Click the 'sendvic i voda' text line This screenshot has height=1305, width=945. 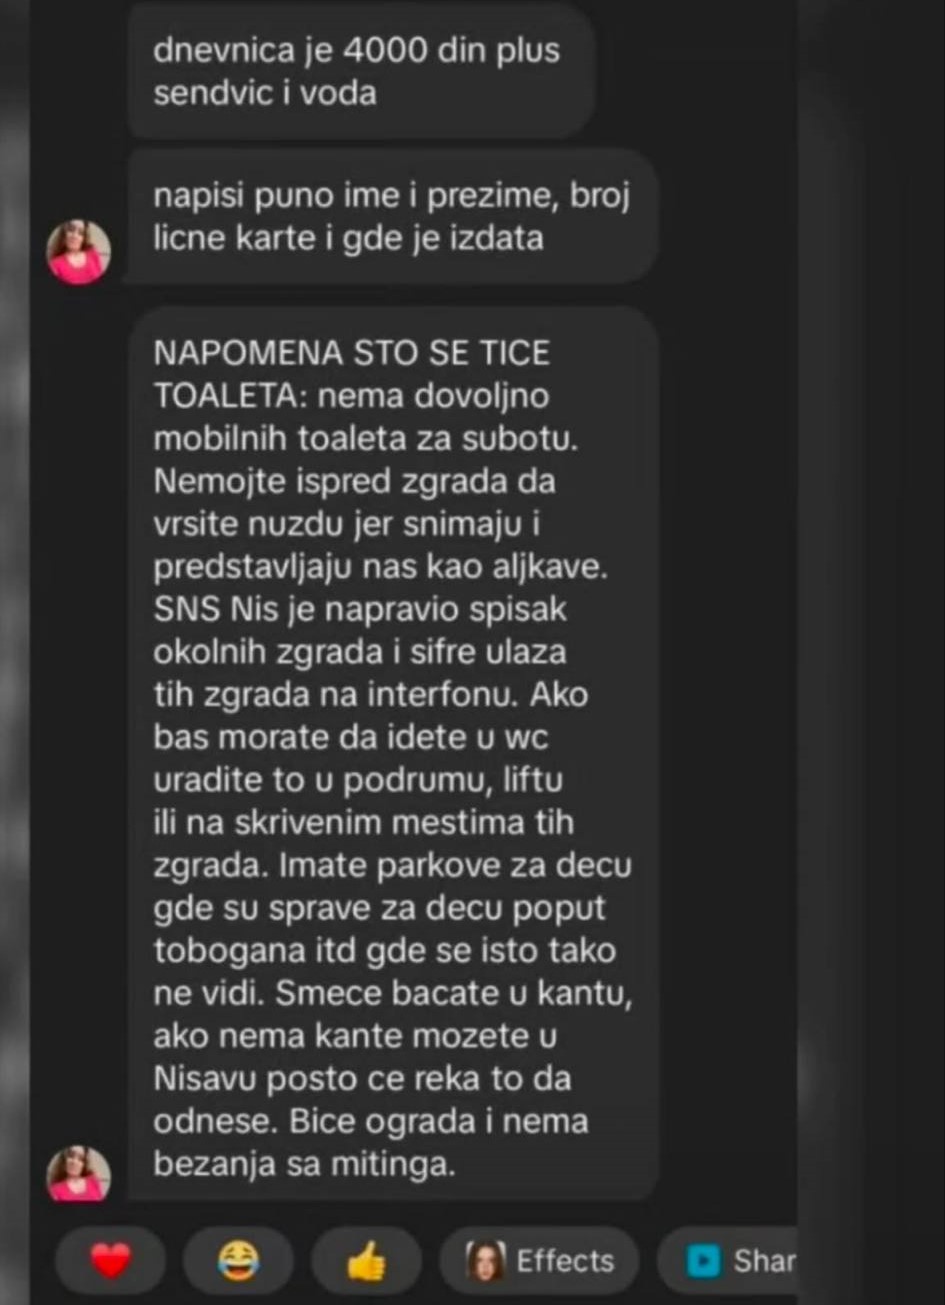click(265, 93)
